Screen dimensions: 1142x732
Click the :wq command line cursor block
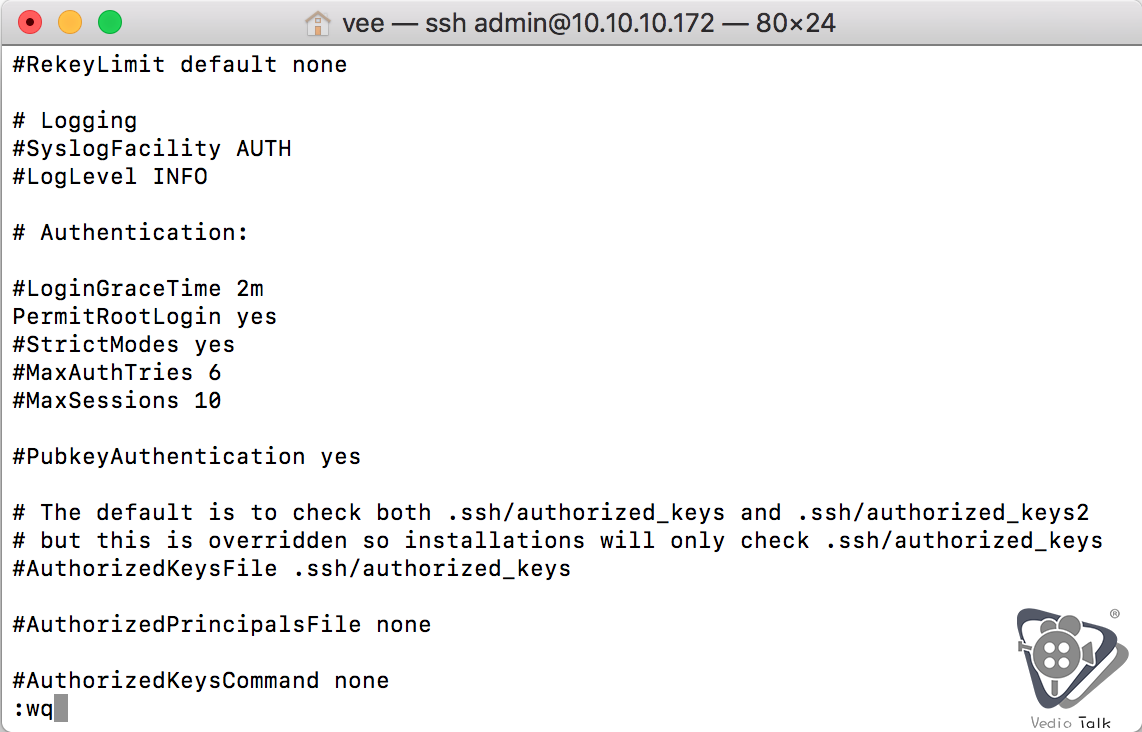click(60, 708)
